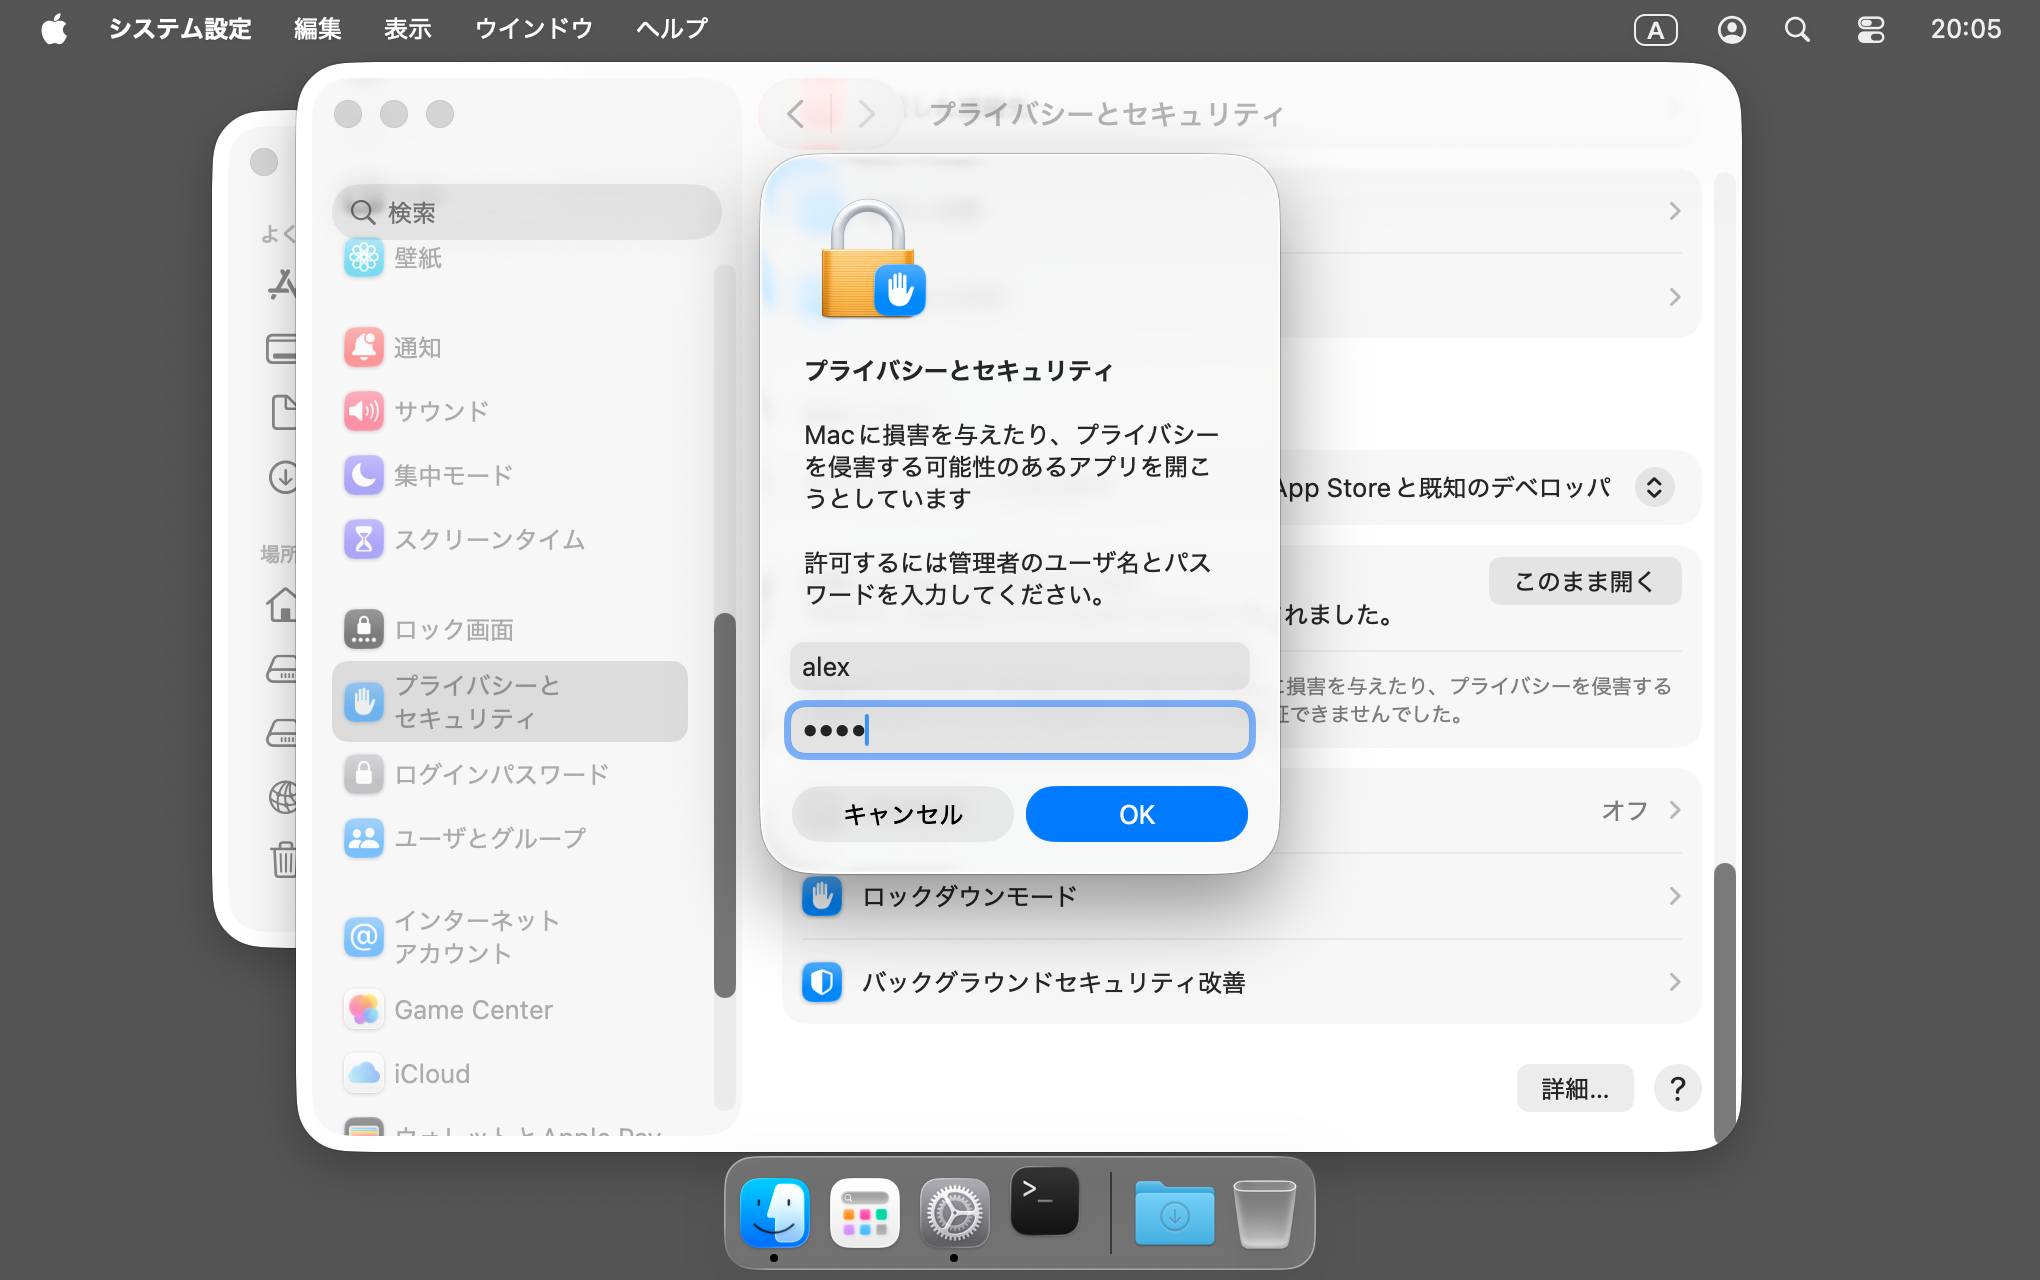Open Focus mode (集中モード) moon icon
Viewport: 2040px width, 1280px height.
point(363,475)
